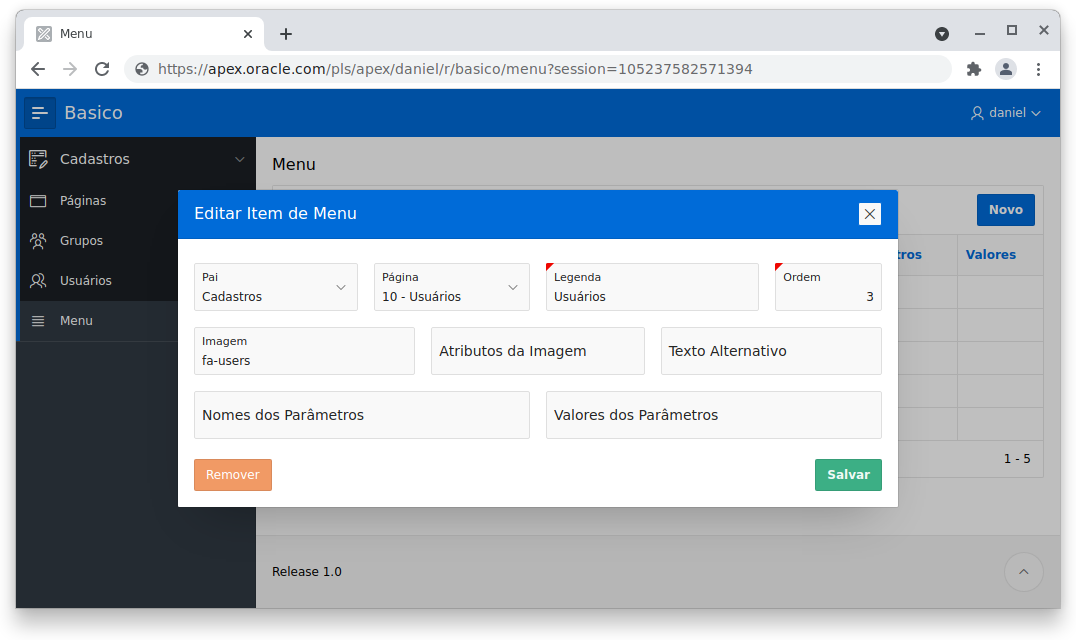Select Cadastros in the navigation menu
Screen dimensions: 1076x640
[x=95, y=158]
